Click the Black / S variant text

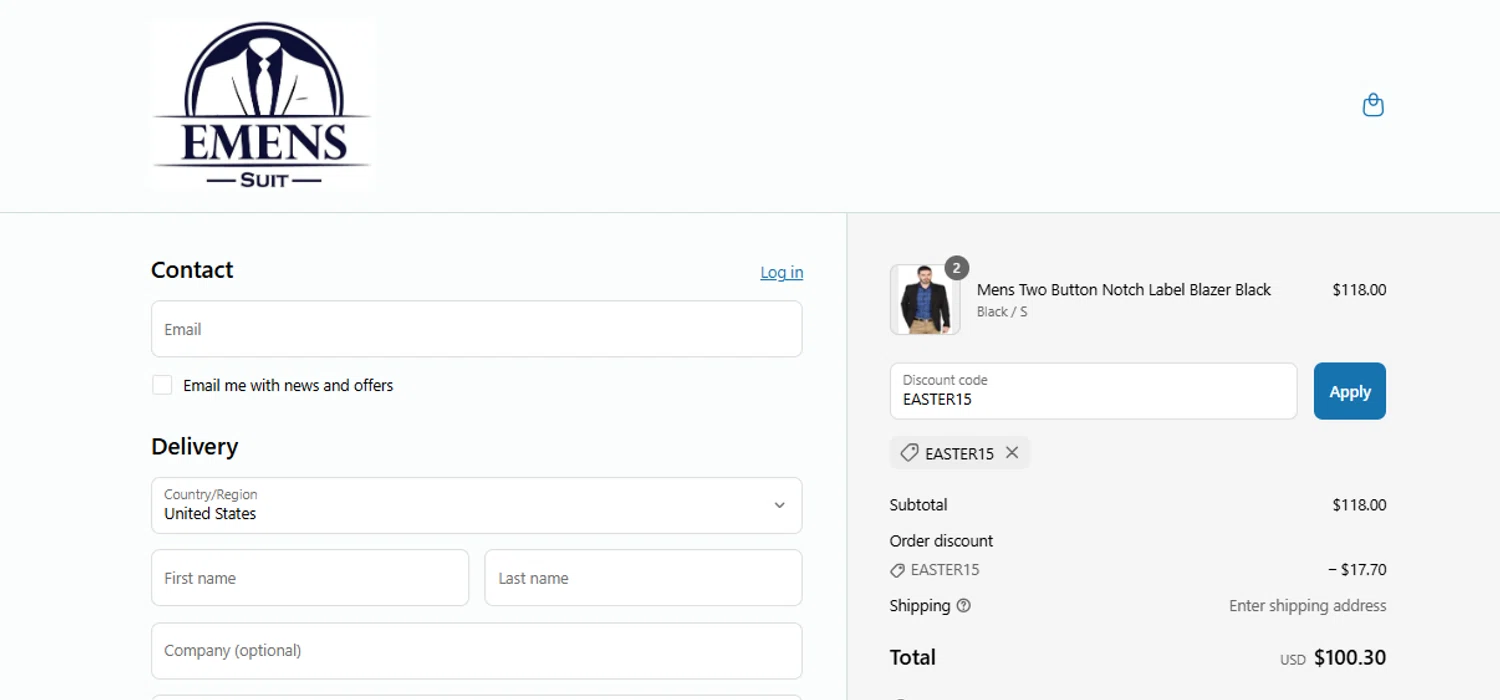point(1002,312)
